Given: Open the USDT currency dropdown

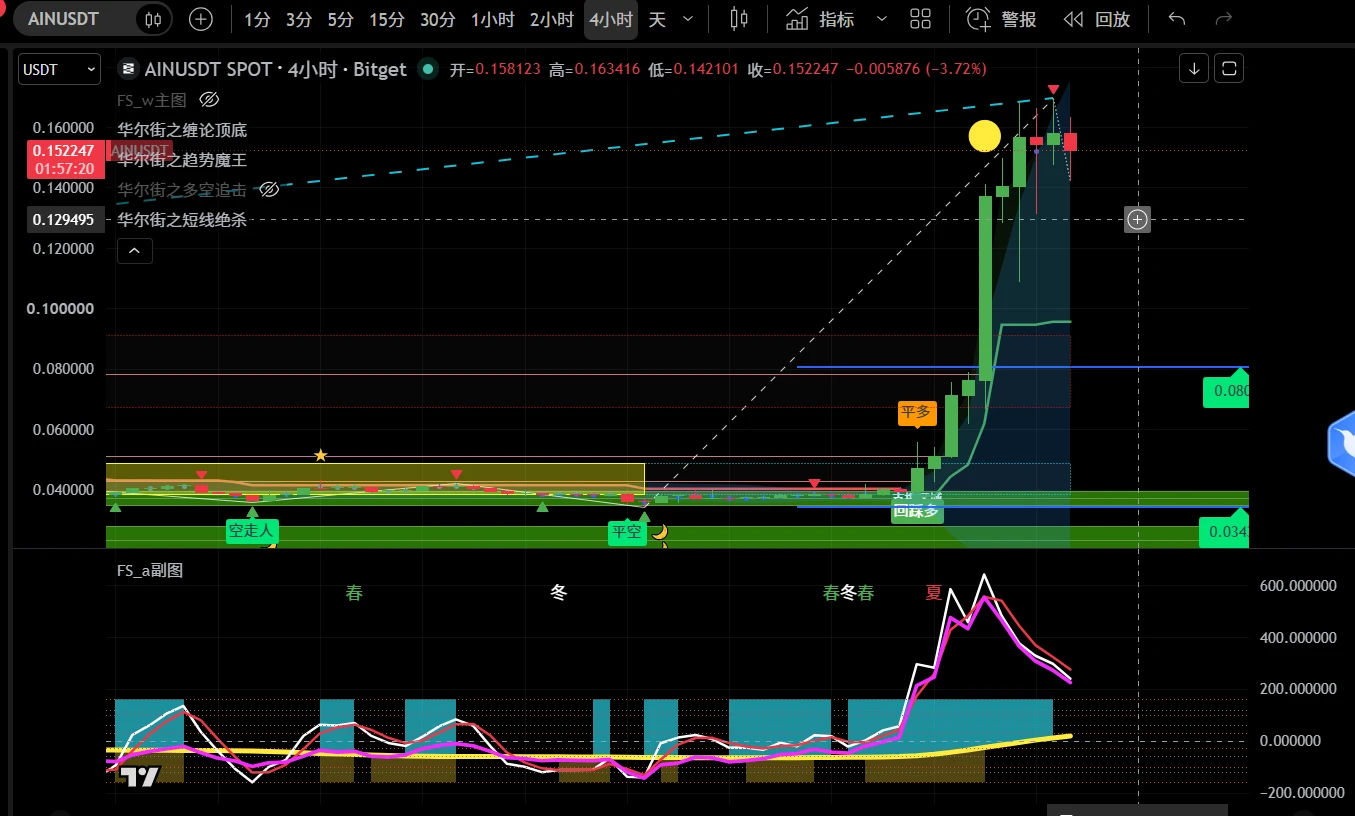Looking at the screenshot, I should pos(59,69).
